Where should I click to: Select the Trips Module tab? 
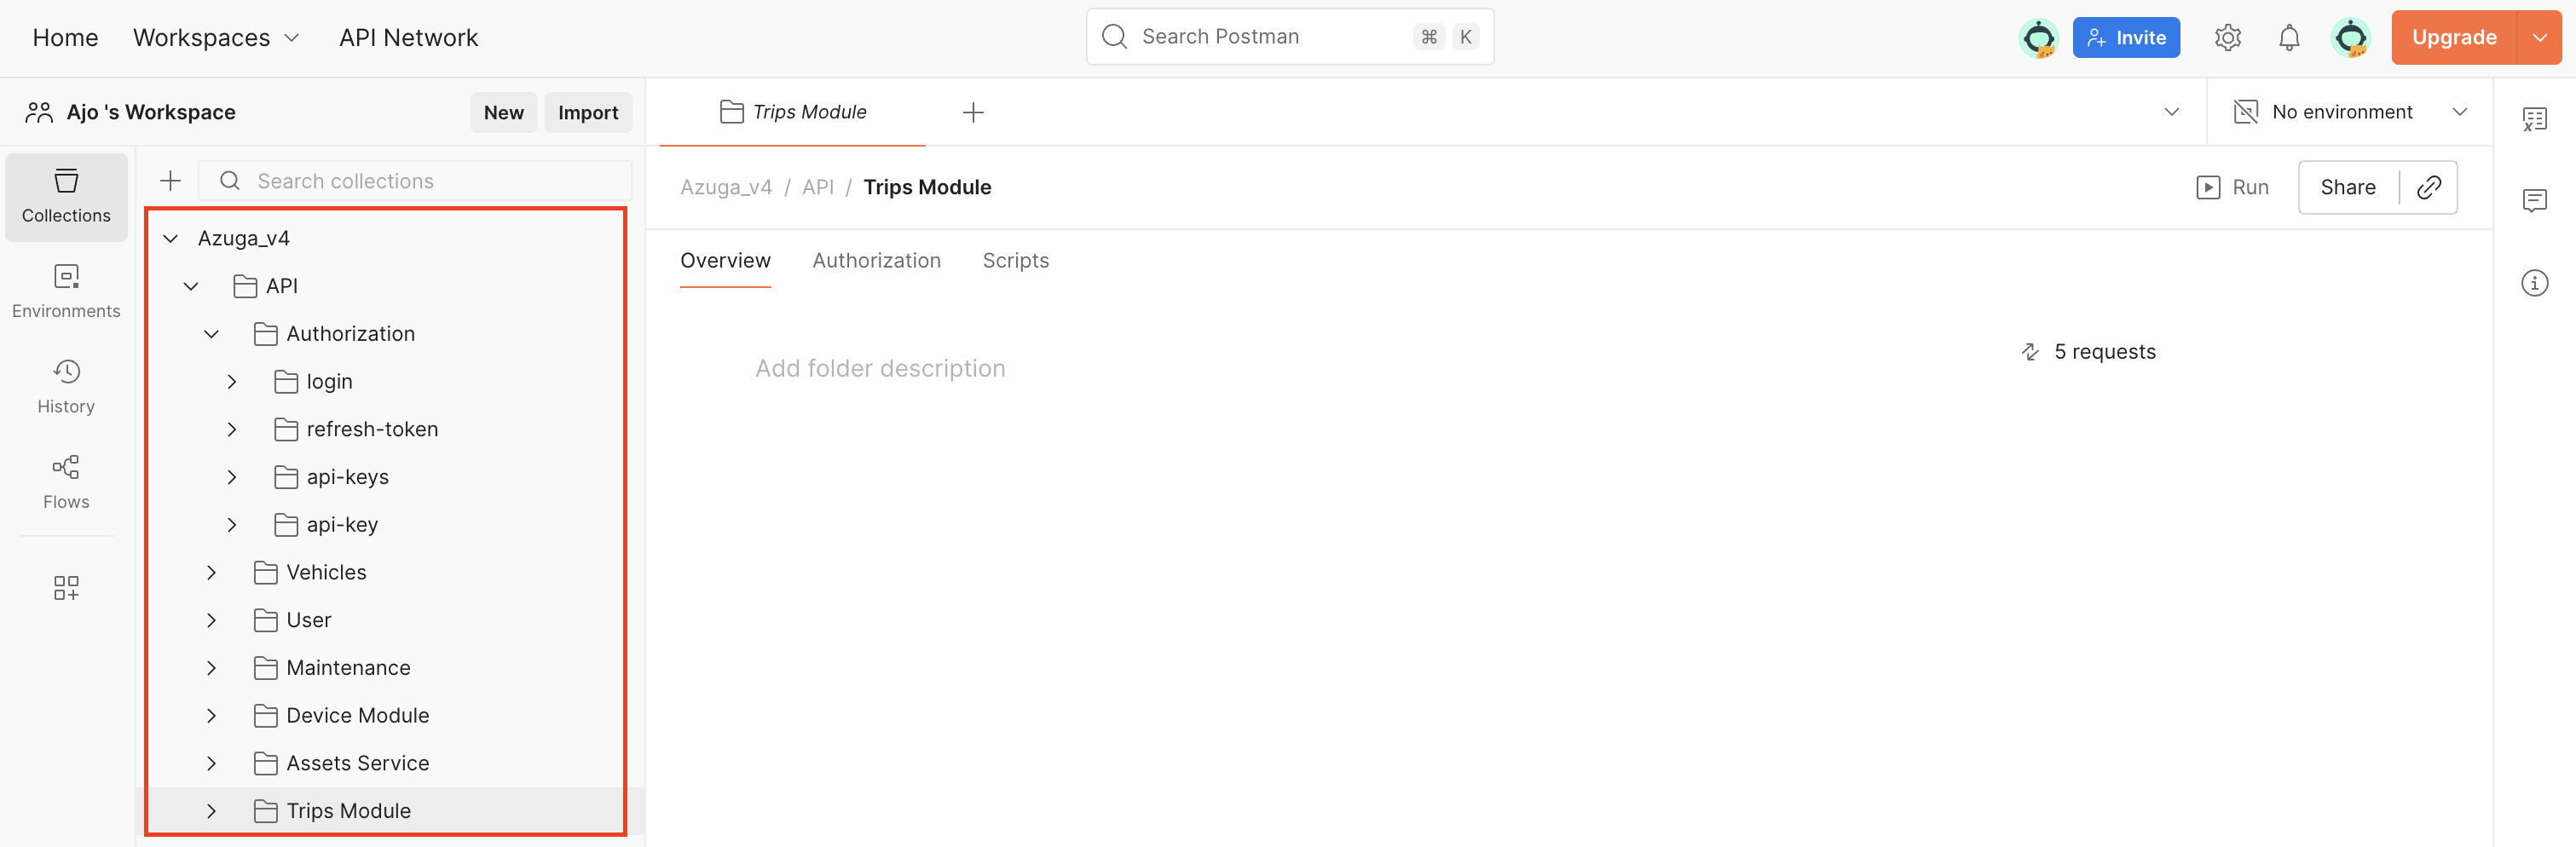click(x=793, y=112)
